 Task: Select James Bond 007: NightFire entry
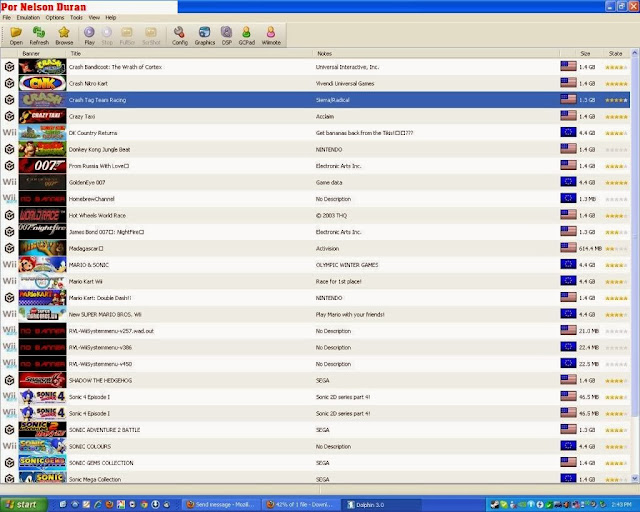point(106,232)
